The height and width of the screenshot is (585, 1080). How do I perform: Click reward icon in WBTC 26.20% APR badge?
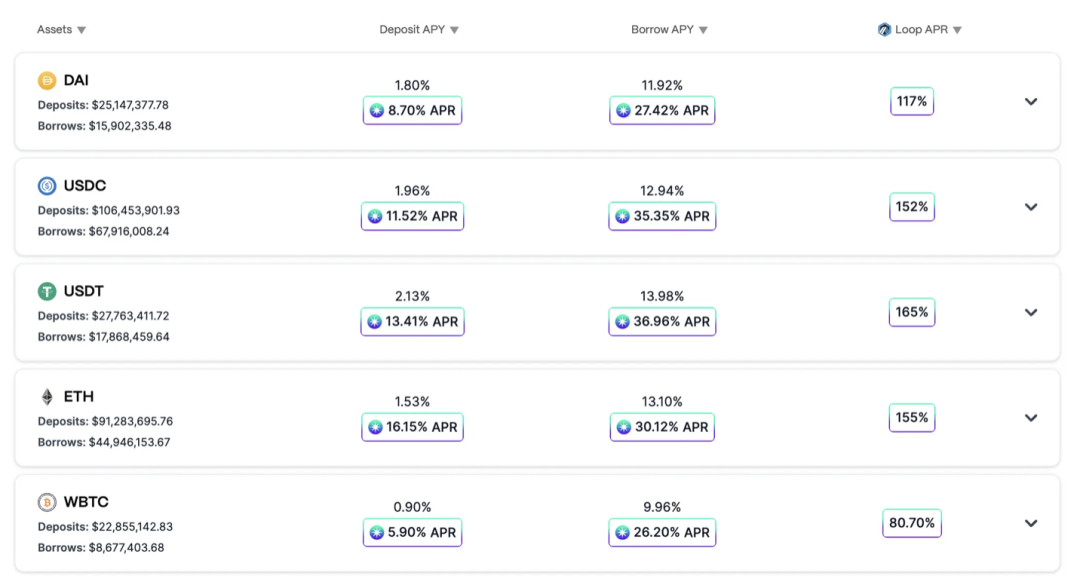tap(623, 533)
